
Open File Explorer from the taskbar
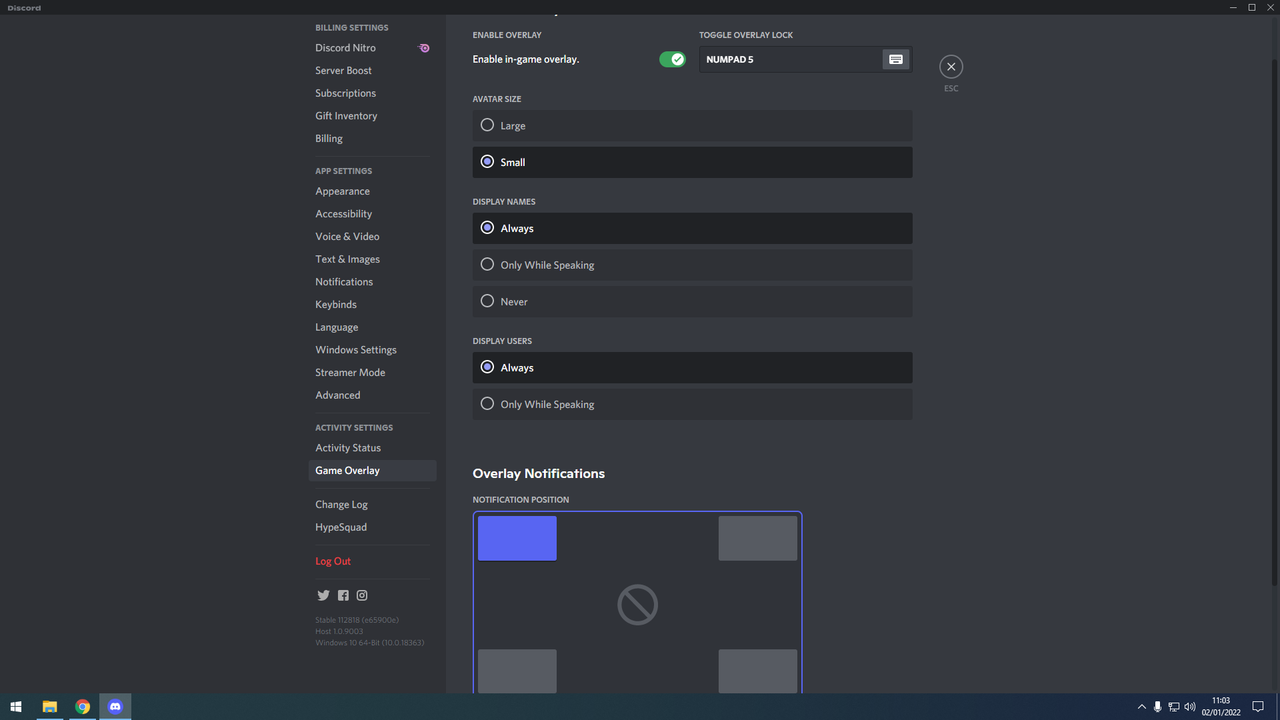49,707
